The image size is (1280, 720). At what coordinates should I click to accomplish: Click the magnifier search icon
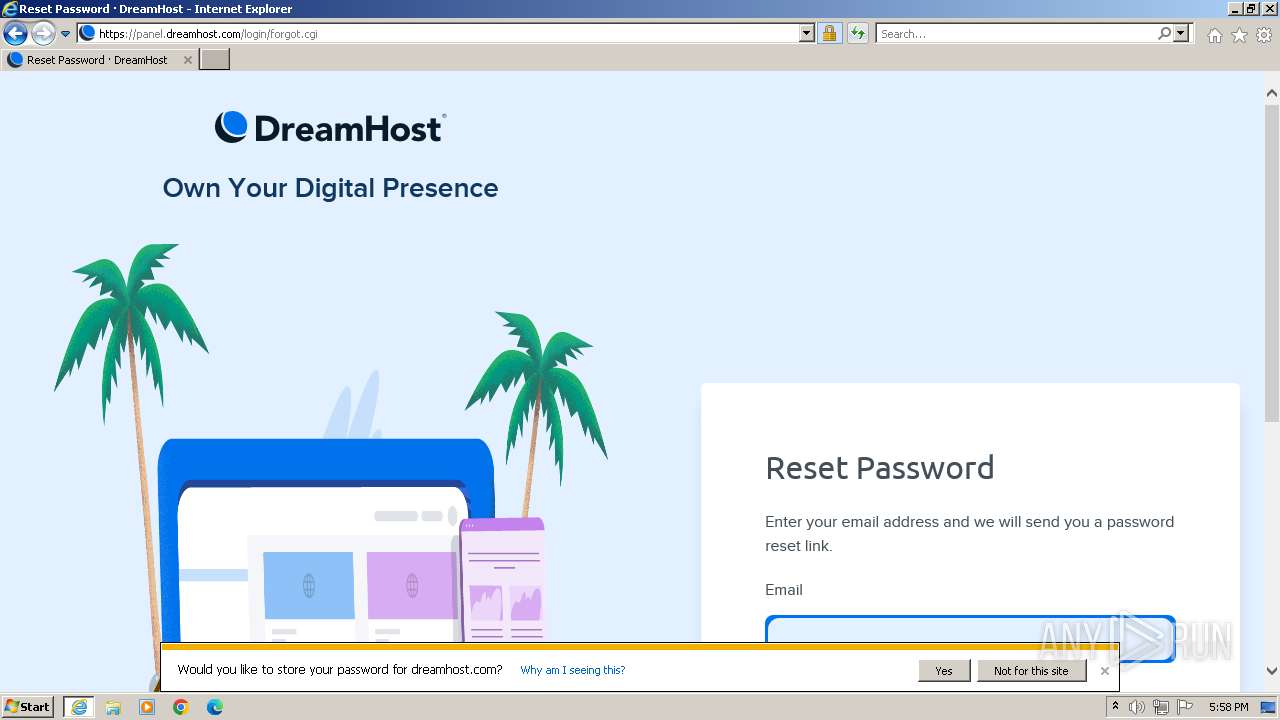[1164, 33]
